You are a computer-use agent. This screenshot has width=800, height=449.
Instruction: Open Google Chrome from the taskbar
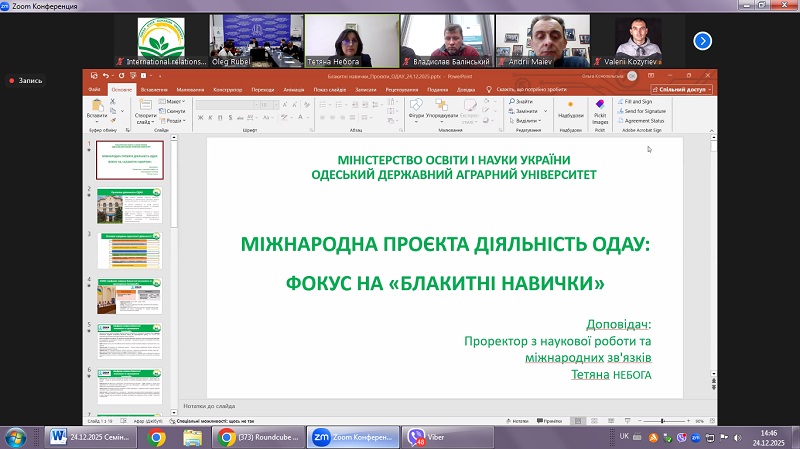tap(156, 436)
